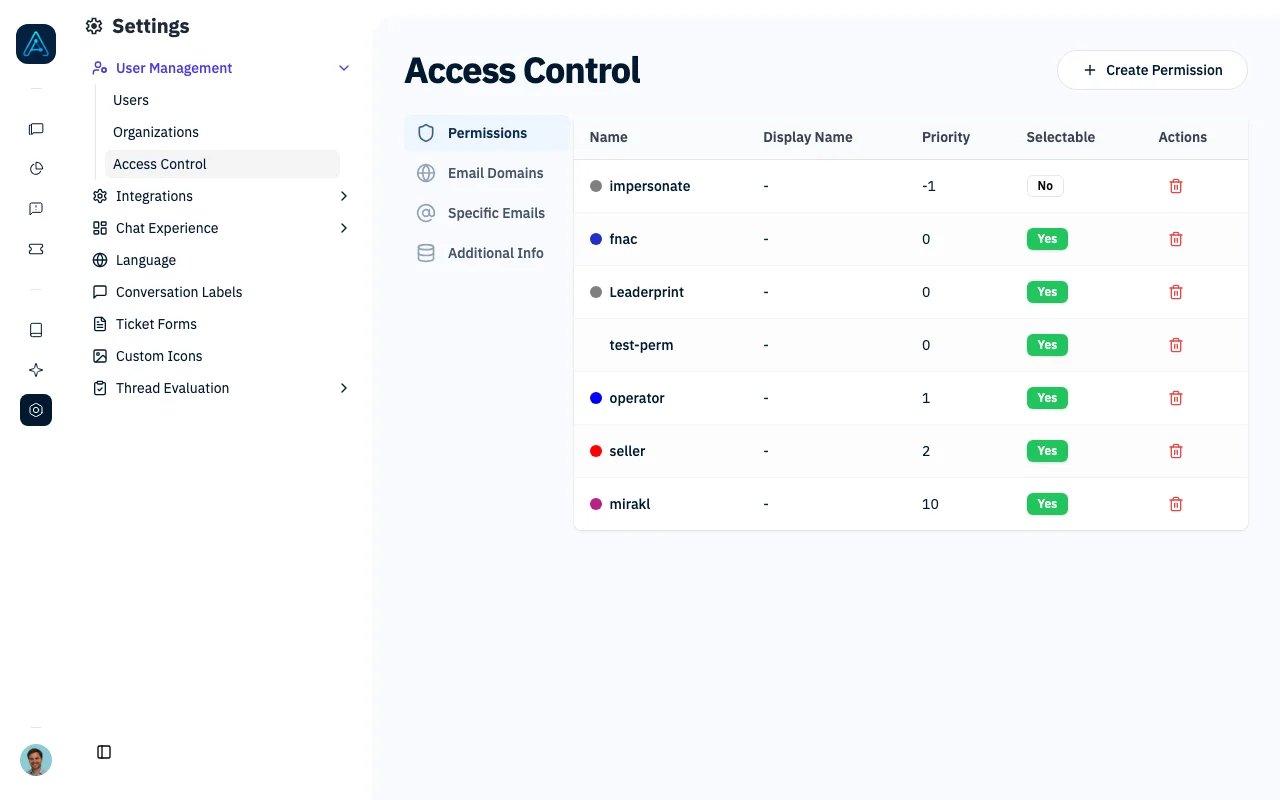Delete the fnac permission via trash icon
The height and width of the screenshot is (800, 1280).
click(1176, 239)
